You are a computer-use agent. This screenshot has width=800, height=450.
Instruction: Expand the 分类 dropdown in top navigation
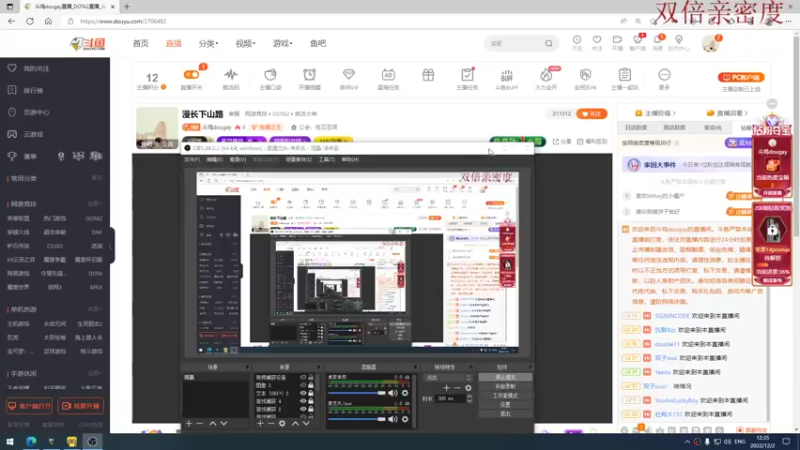pos(208,44)
